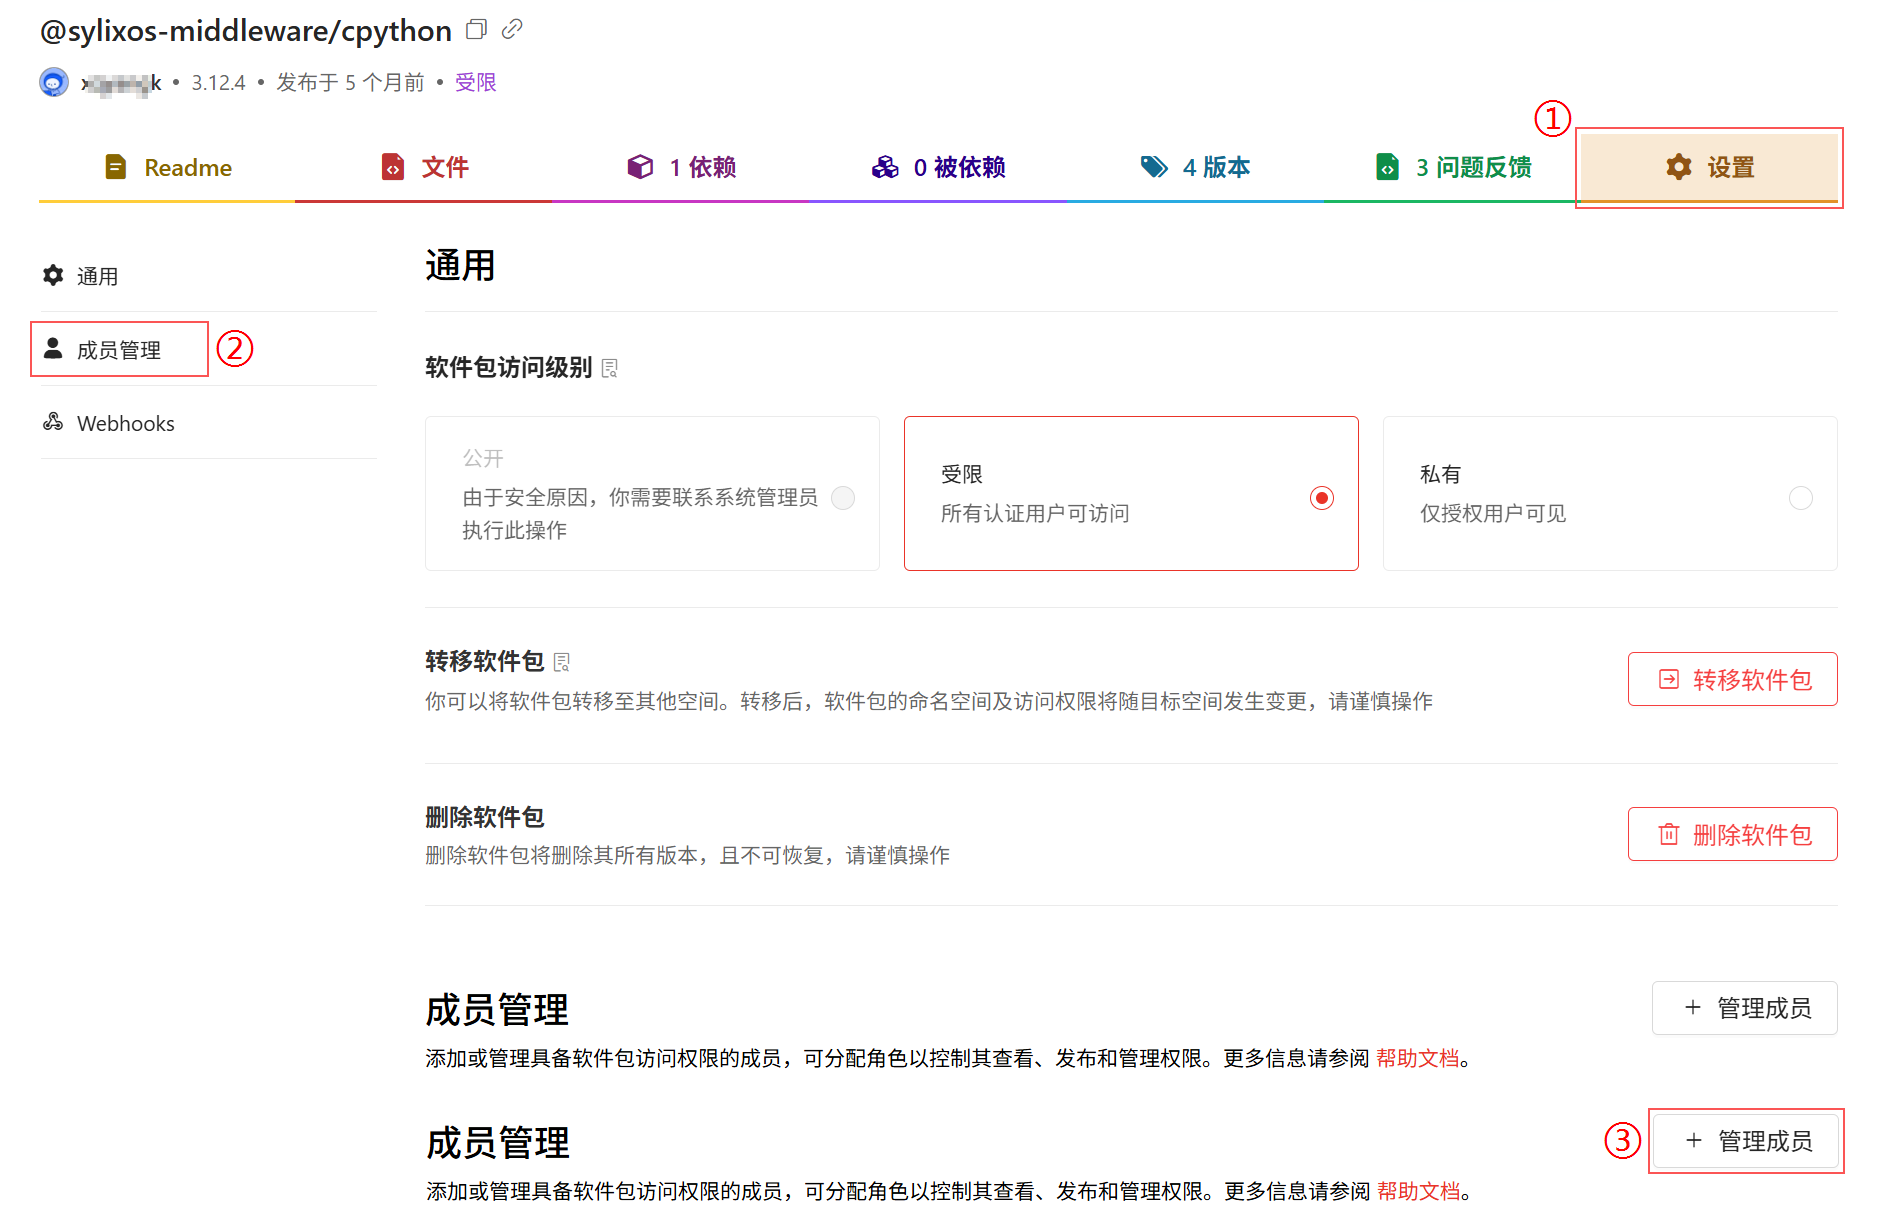This screenshot has height=1214, width=1891.
Task: Click the link icon beside the package title
Action: pos(512,30)
